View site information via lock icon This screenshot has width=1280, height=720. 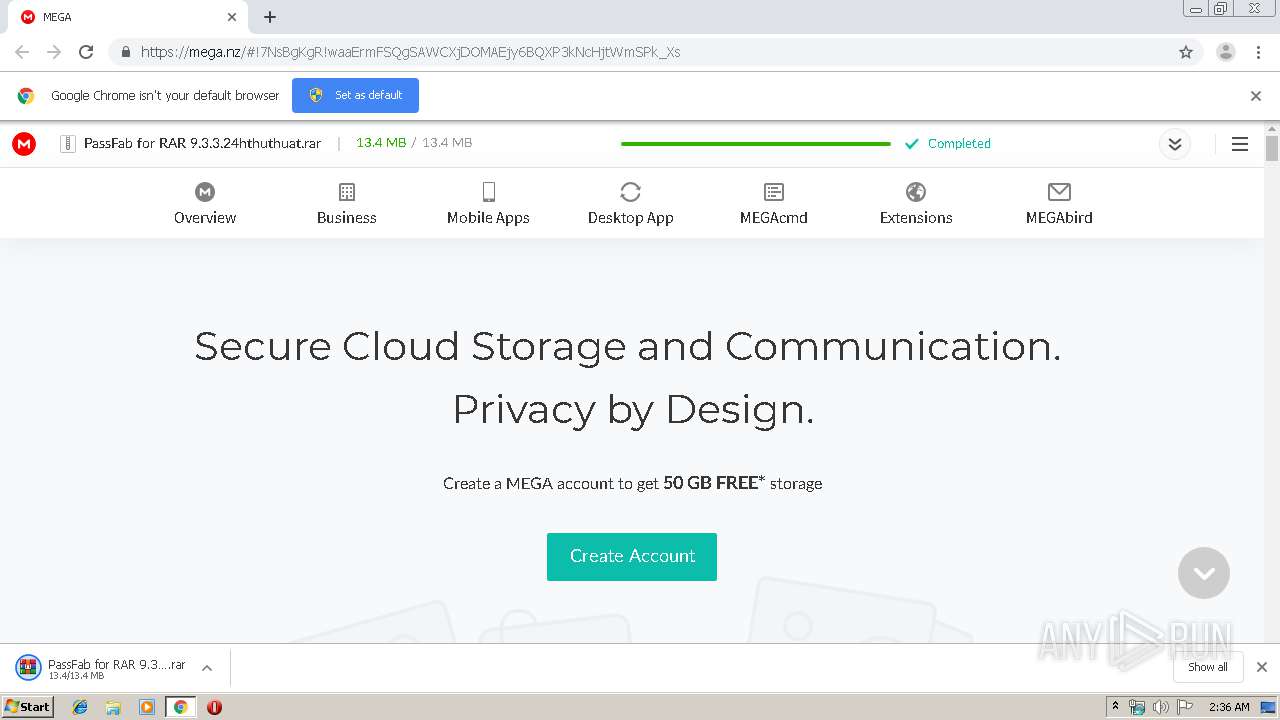125,52
